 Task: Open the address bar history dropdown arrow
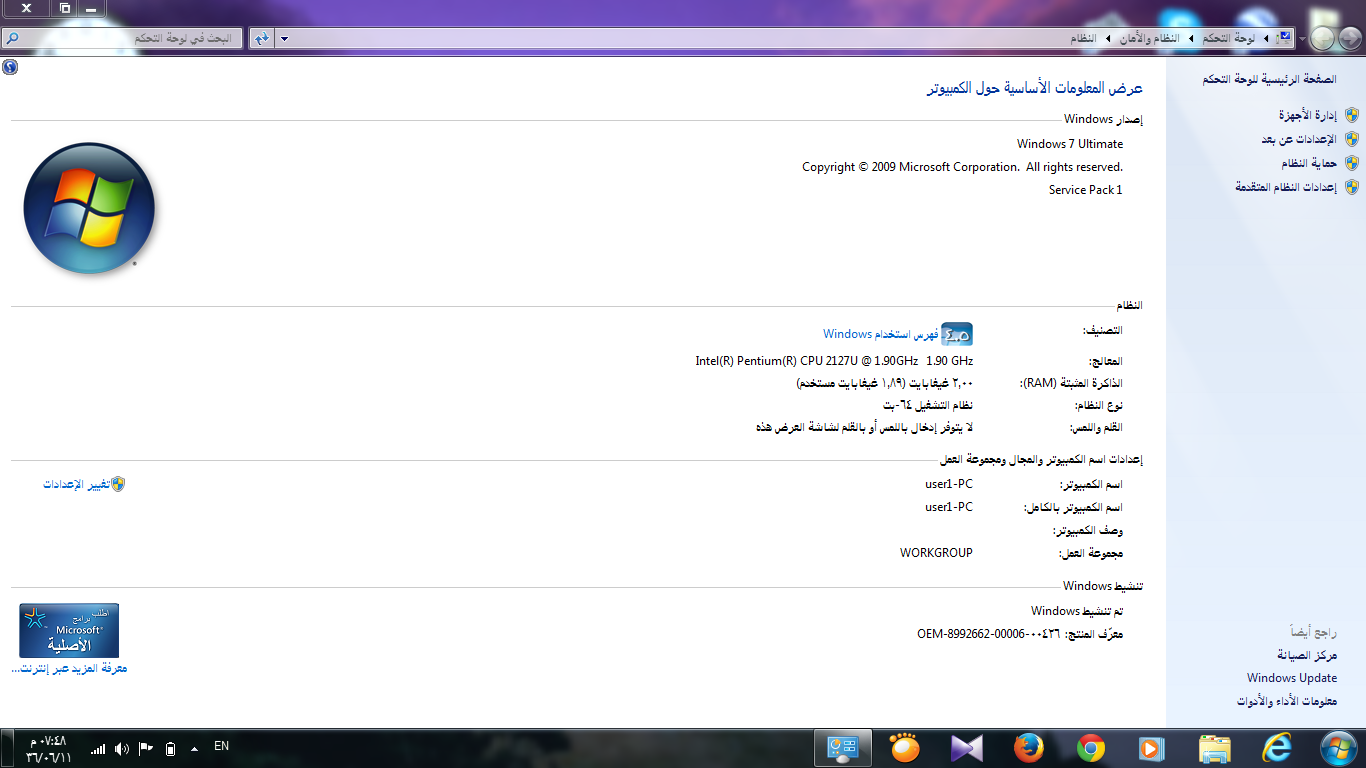click(x=285, y=38)
